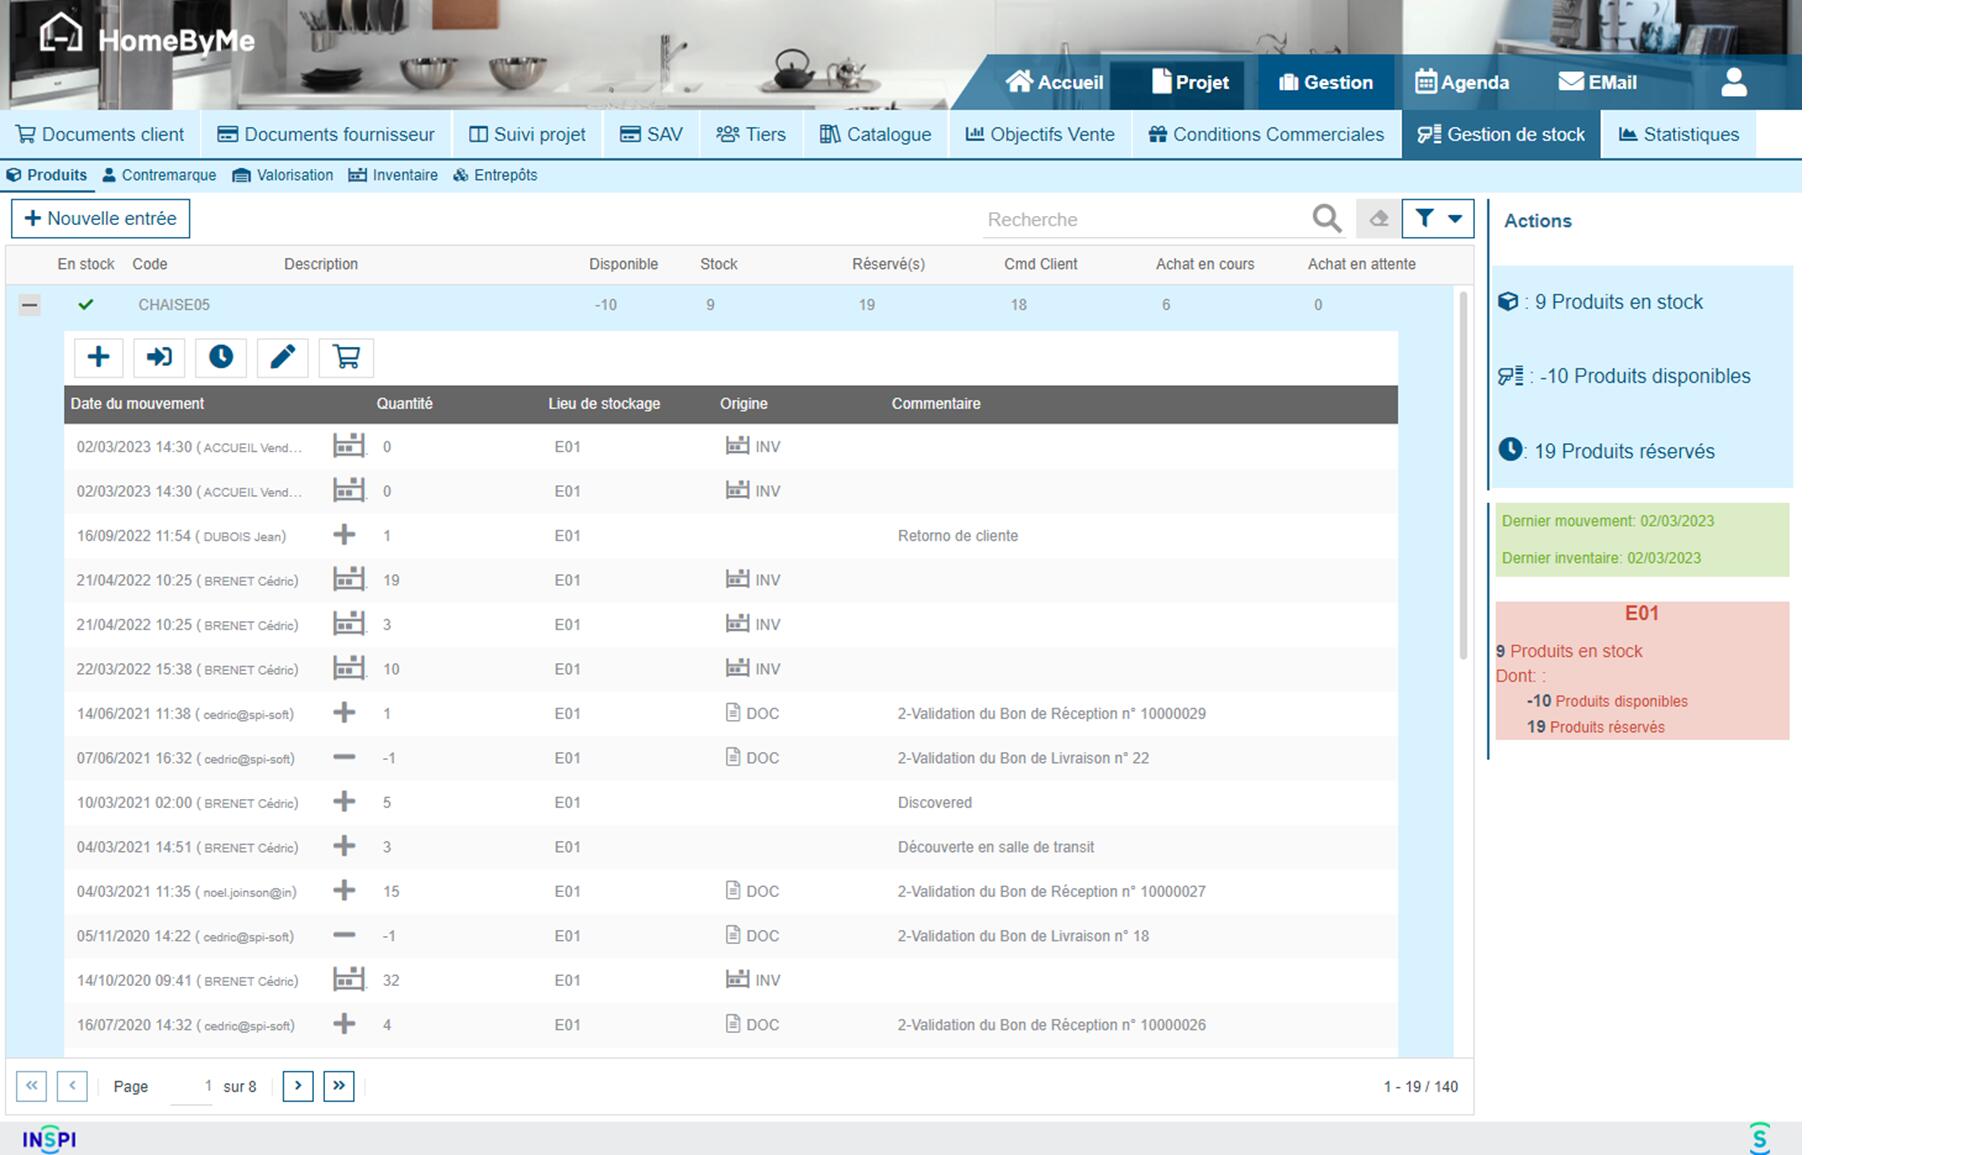Click the transfer arrow icon in product toolbar
Image resolution: width=1980 pixels, height=1155 pixels.
(159, 357)
